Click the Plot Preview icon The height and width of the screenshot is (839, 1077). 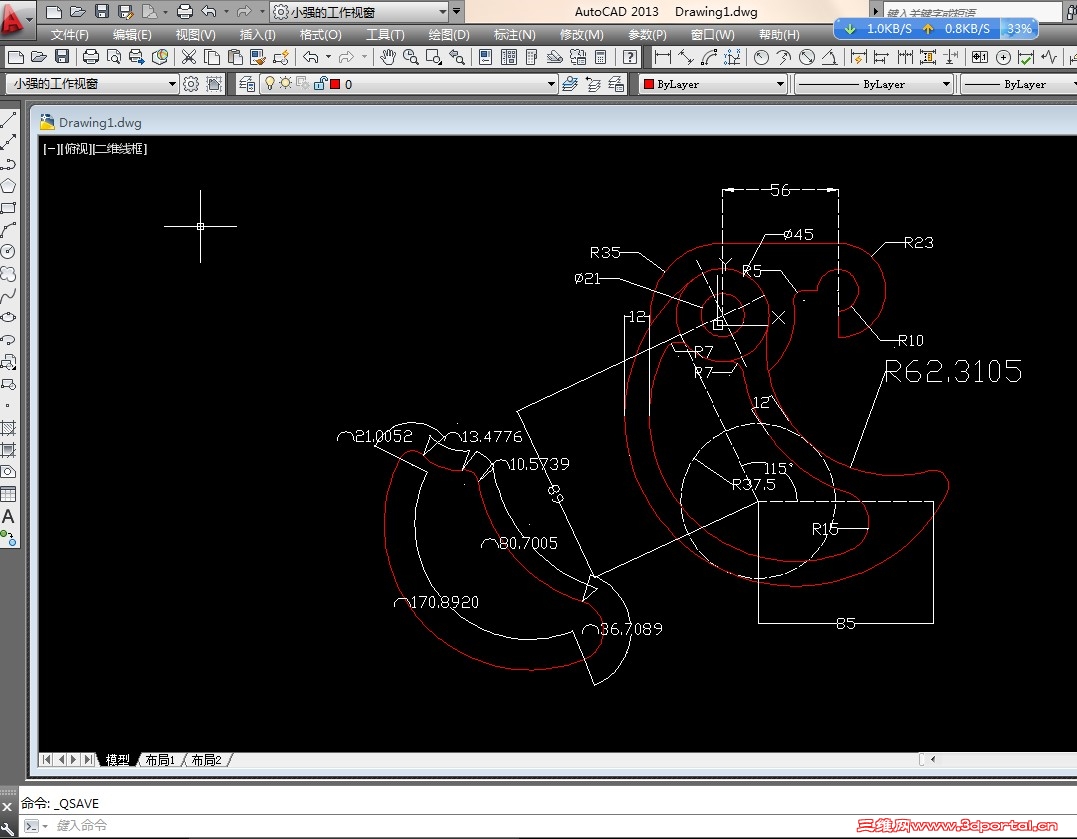(114, 57)
